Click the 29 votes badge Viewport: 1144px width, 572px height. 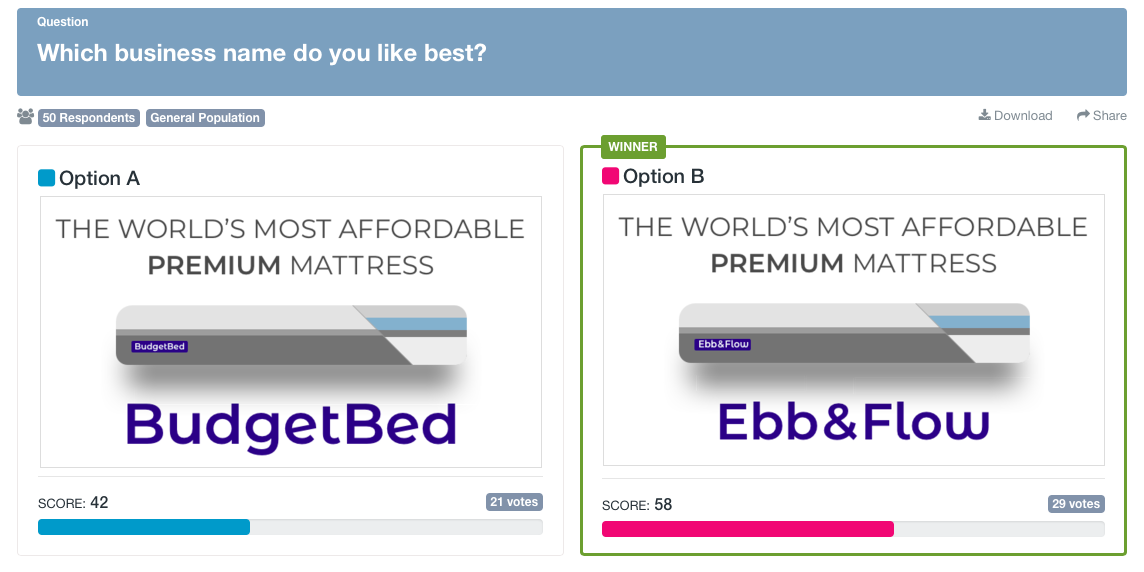click(x=1076, y=504)
